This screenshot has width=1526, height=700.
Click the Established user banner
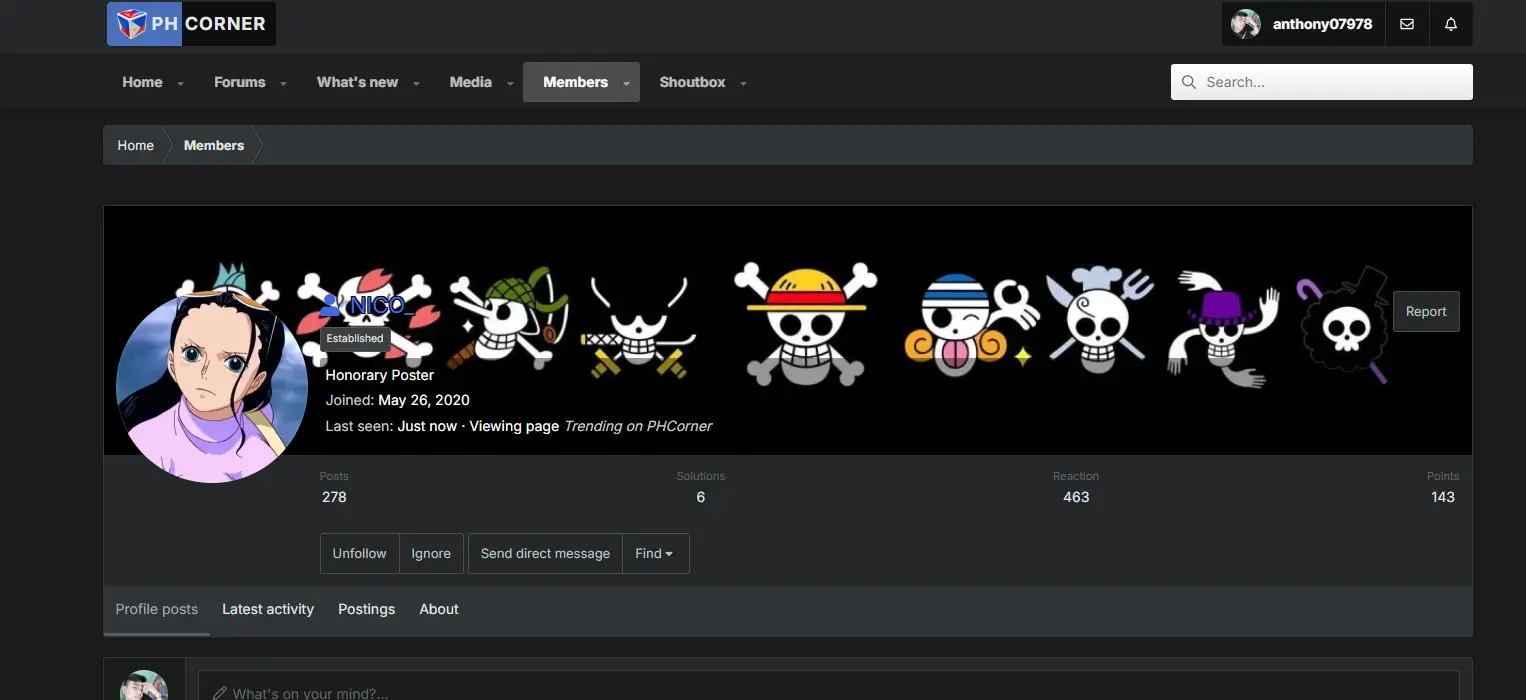click(355, 338)
